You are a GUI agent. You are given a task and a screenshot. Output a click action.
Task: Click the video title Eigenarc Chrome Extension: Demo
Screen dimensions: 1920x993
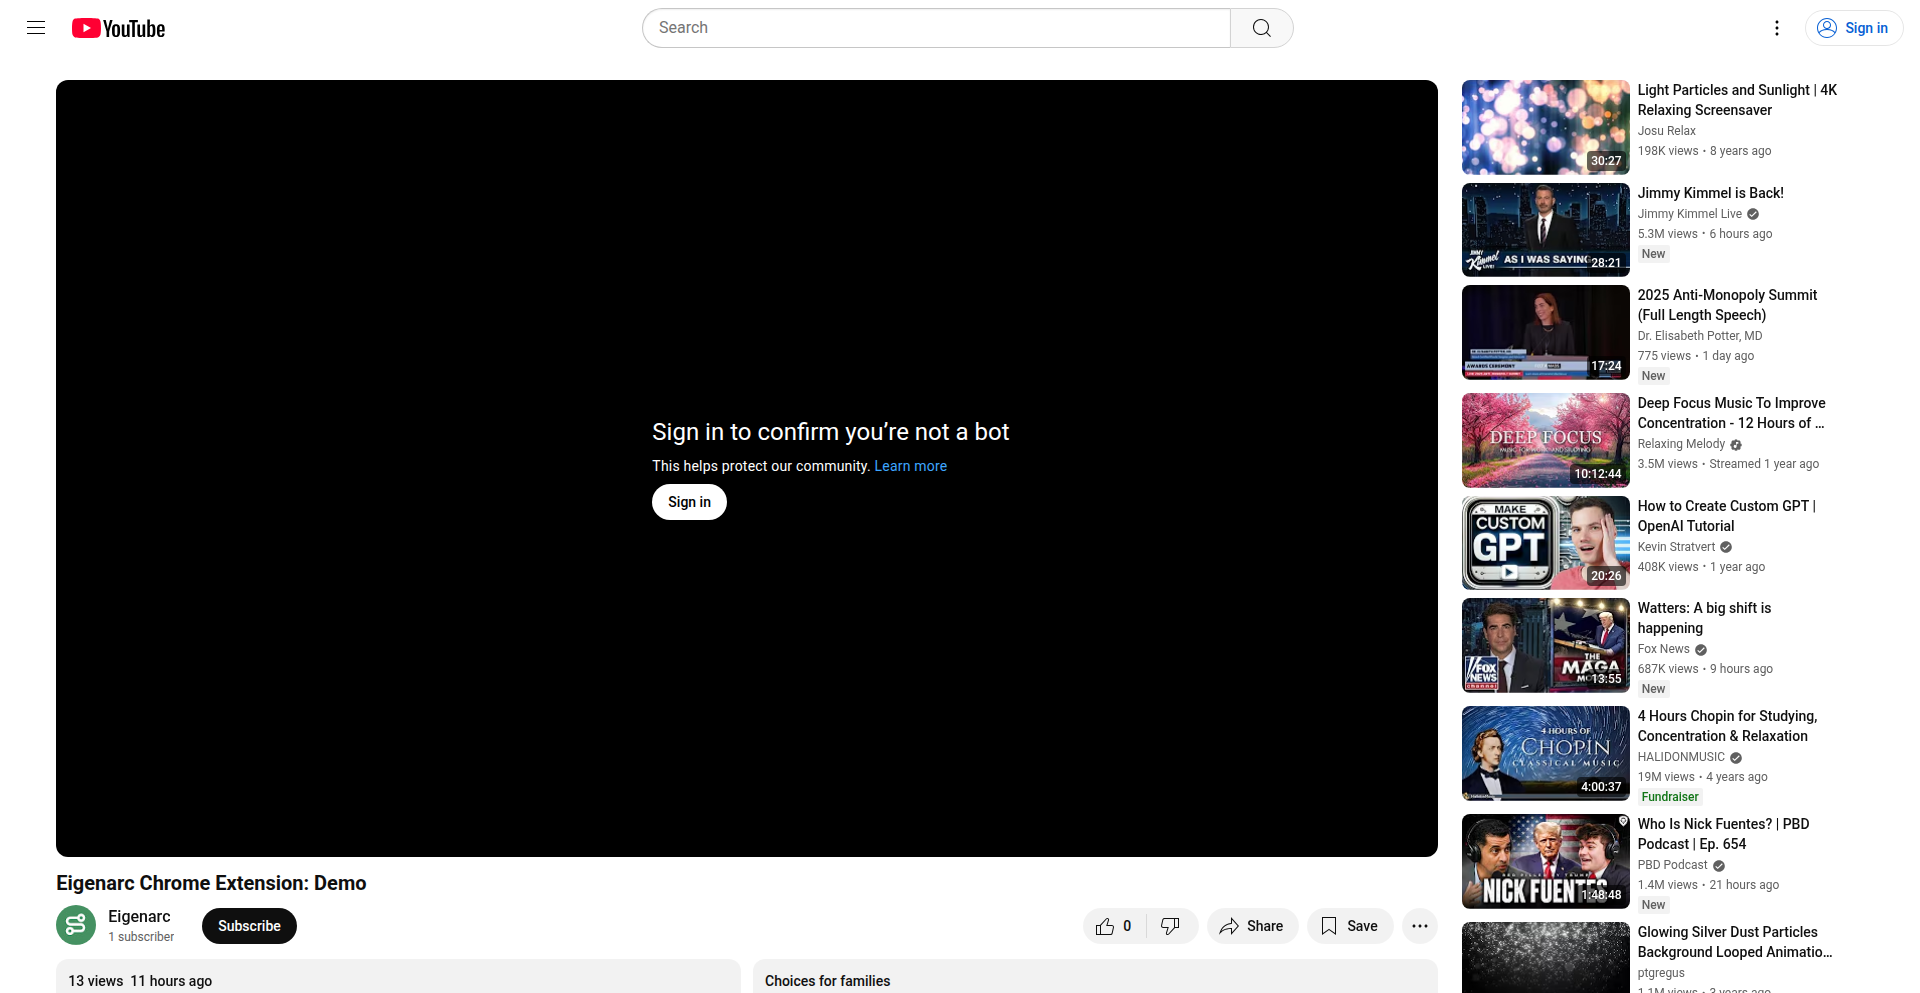click(211, 883)
